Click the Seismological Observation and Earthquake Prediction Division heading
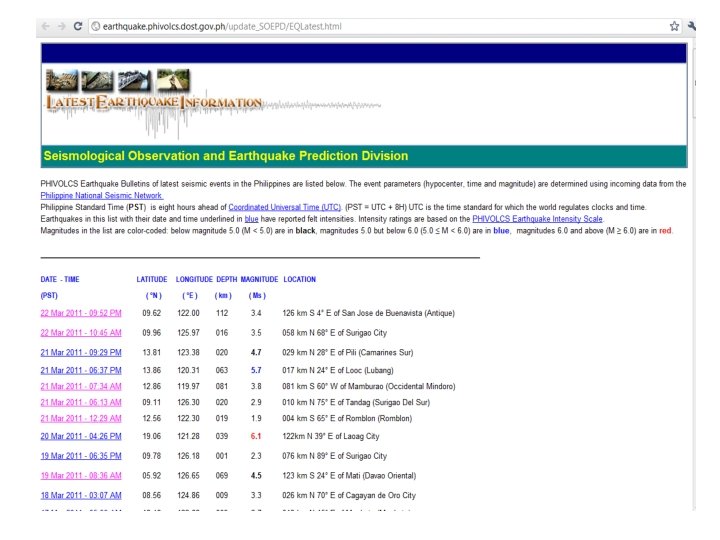This screenshot has width=720, height=540. coord(226,156)
